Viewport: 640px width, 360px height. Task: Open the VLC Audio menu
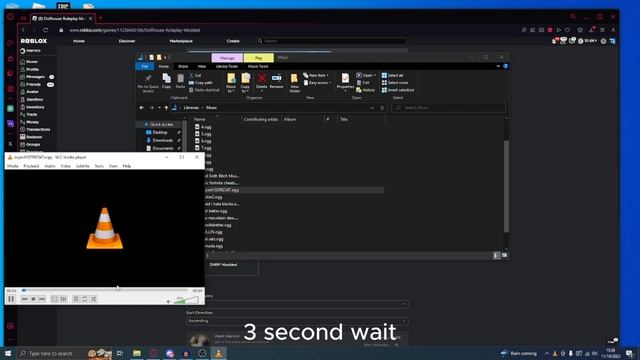[50, 166]
